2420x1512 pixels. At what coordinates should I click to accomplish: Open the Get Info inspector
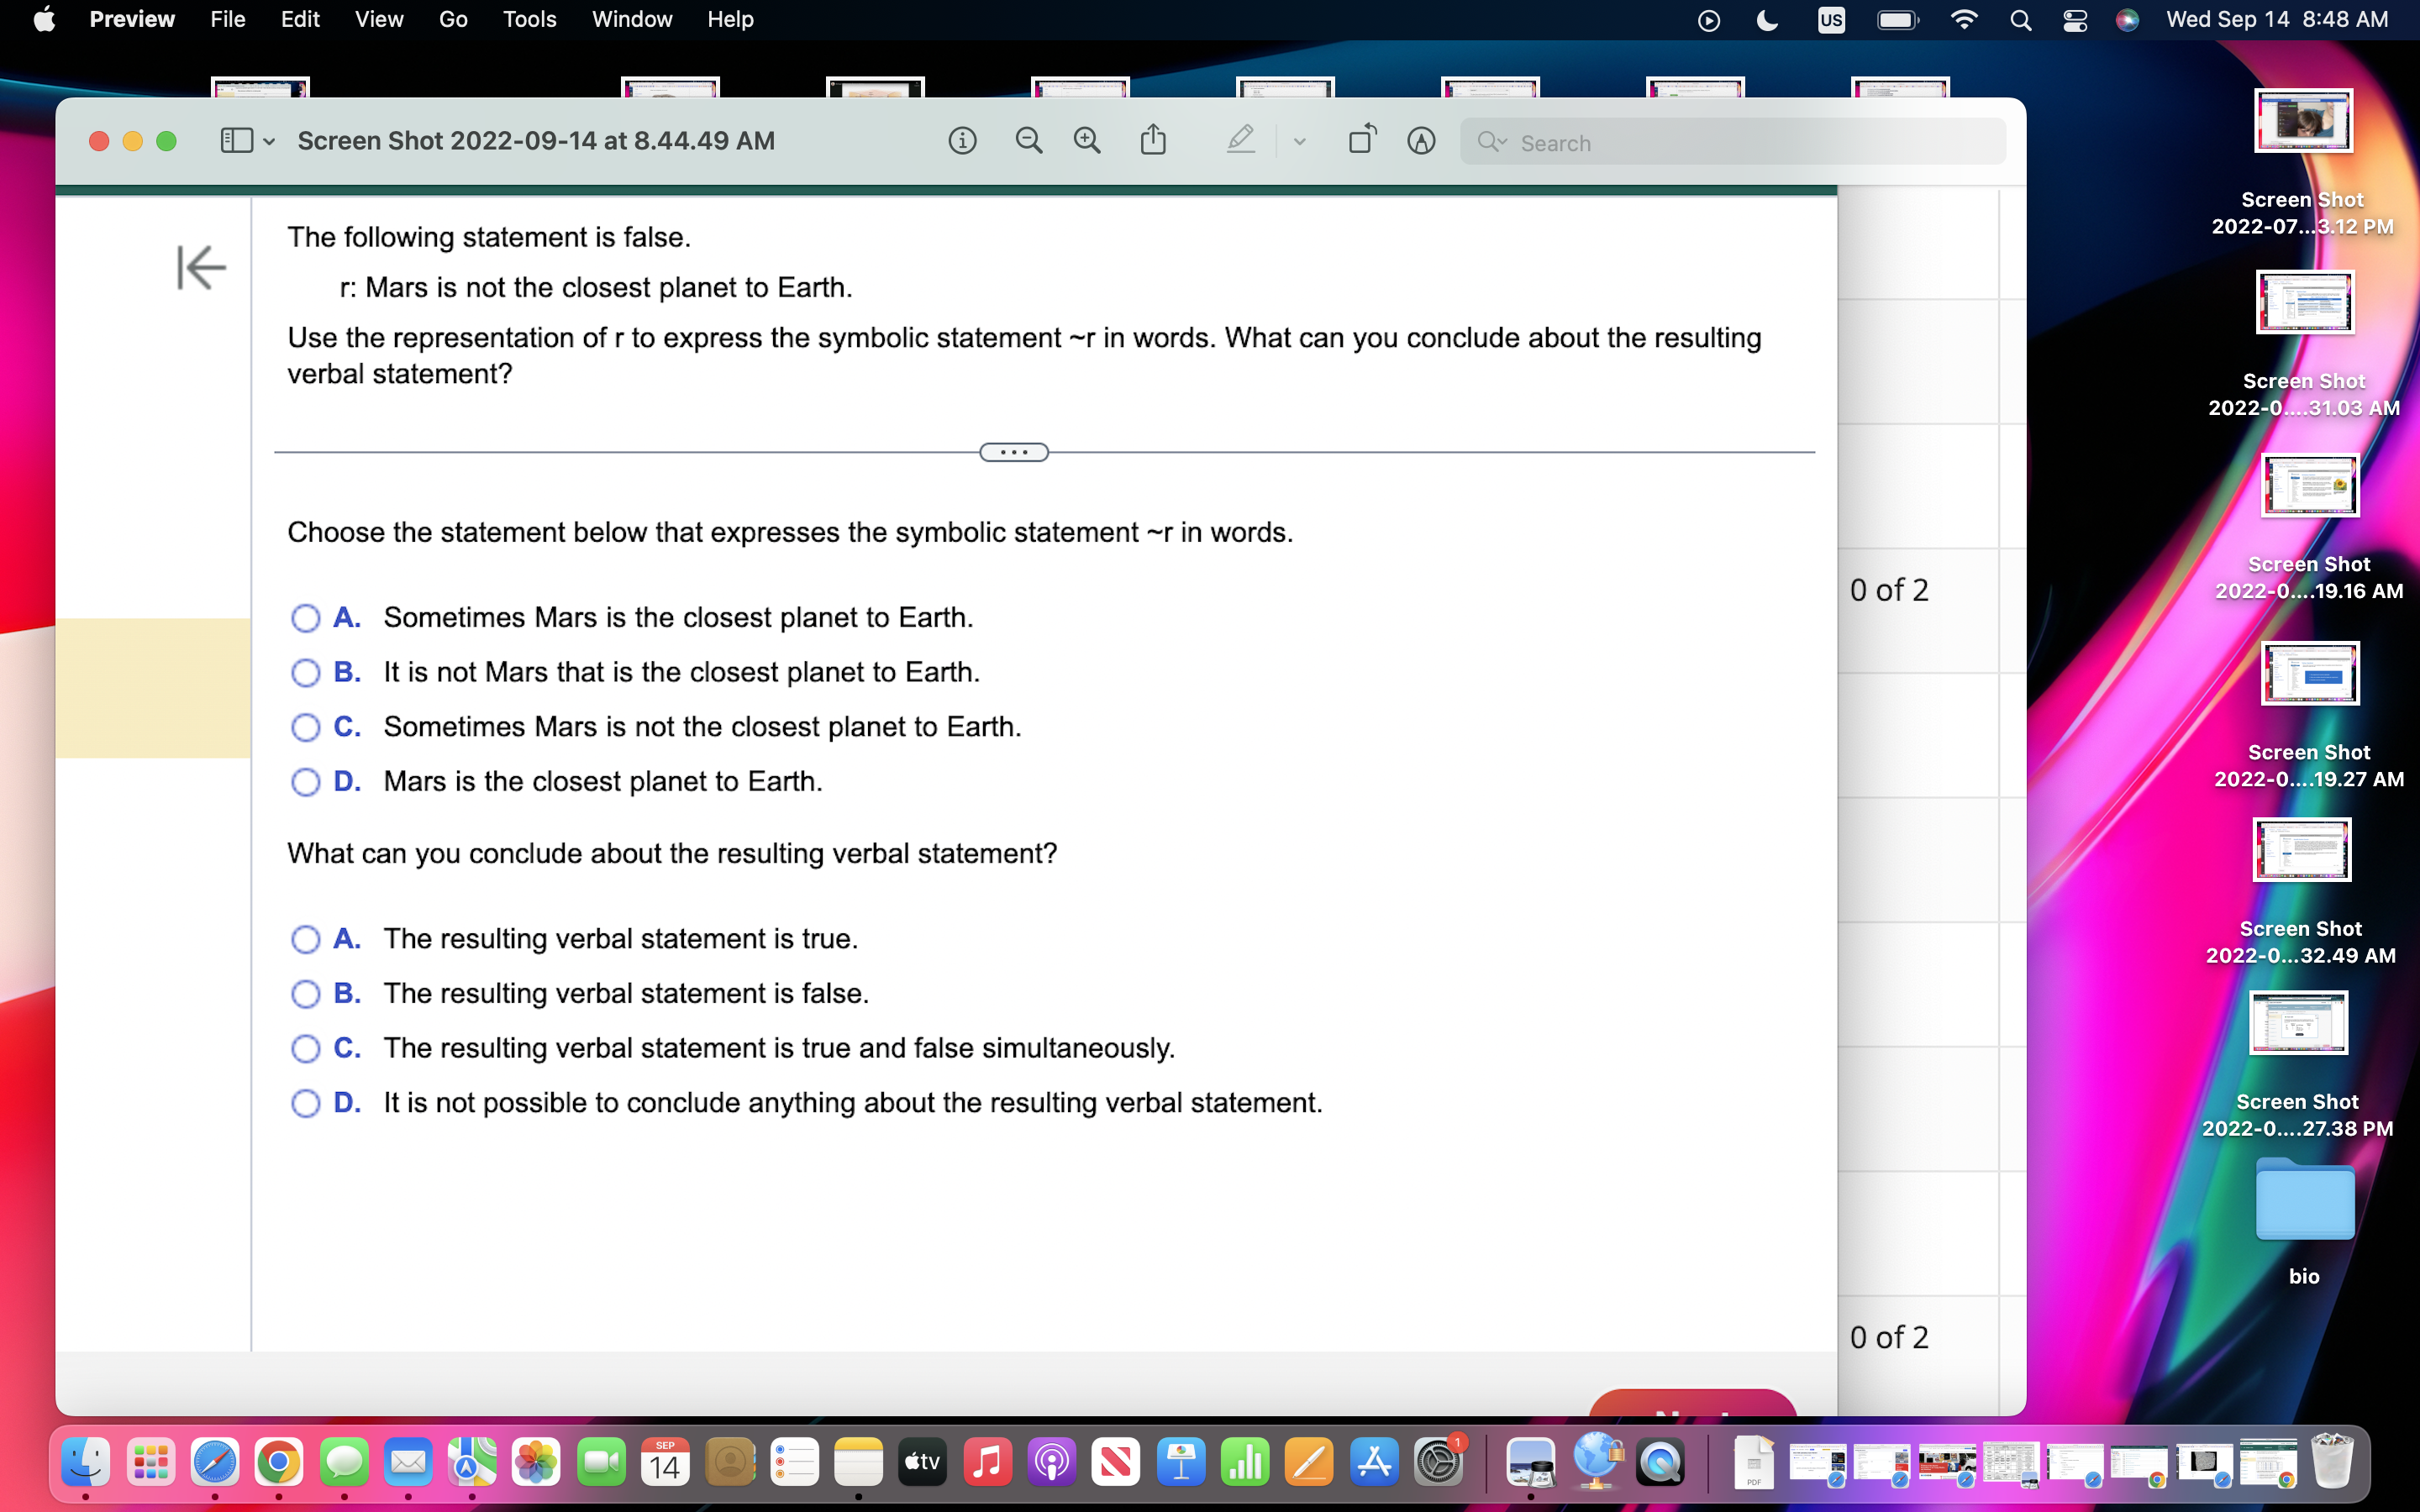(x=961, y=140)
